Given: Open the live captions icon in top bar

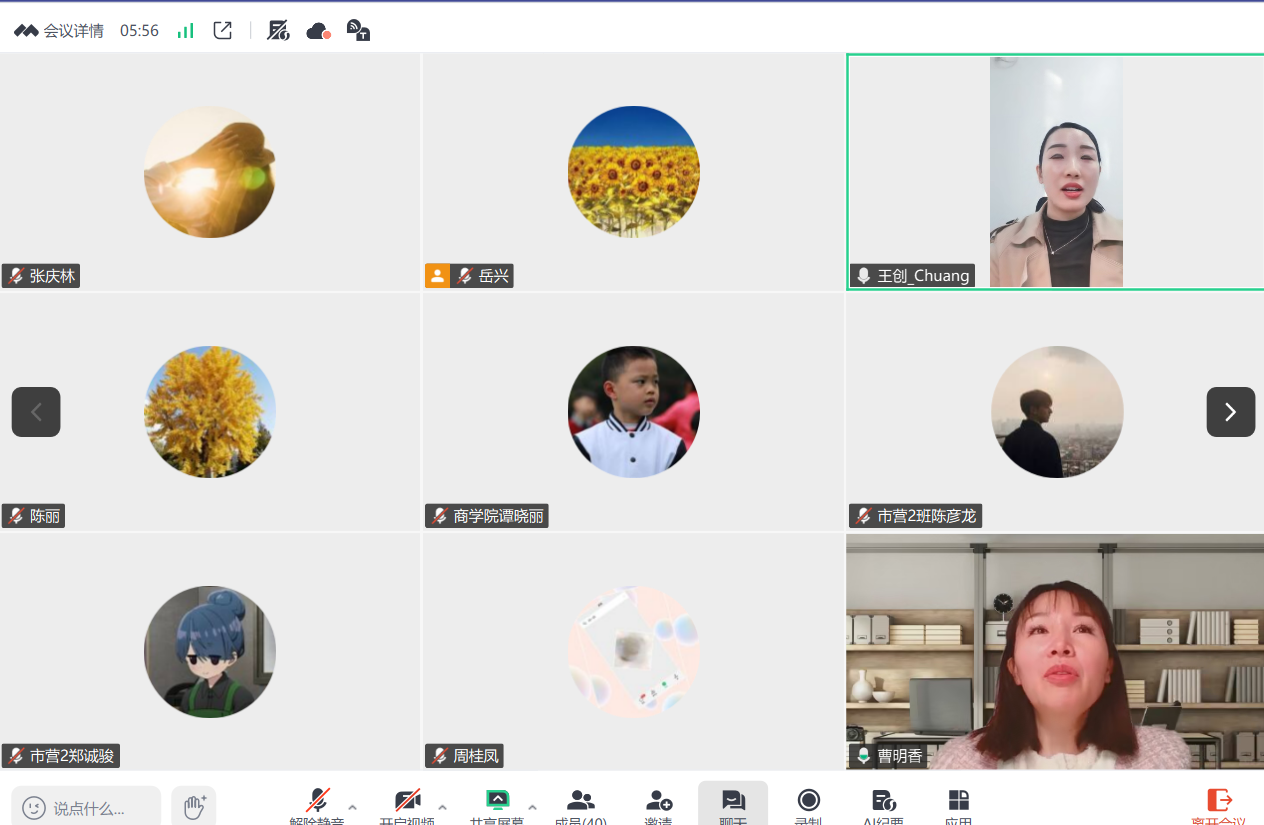Looking at the screenshot, I should click(358, 31).
